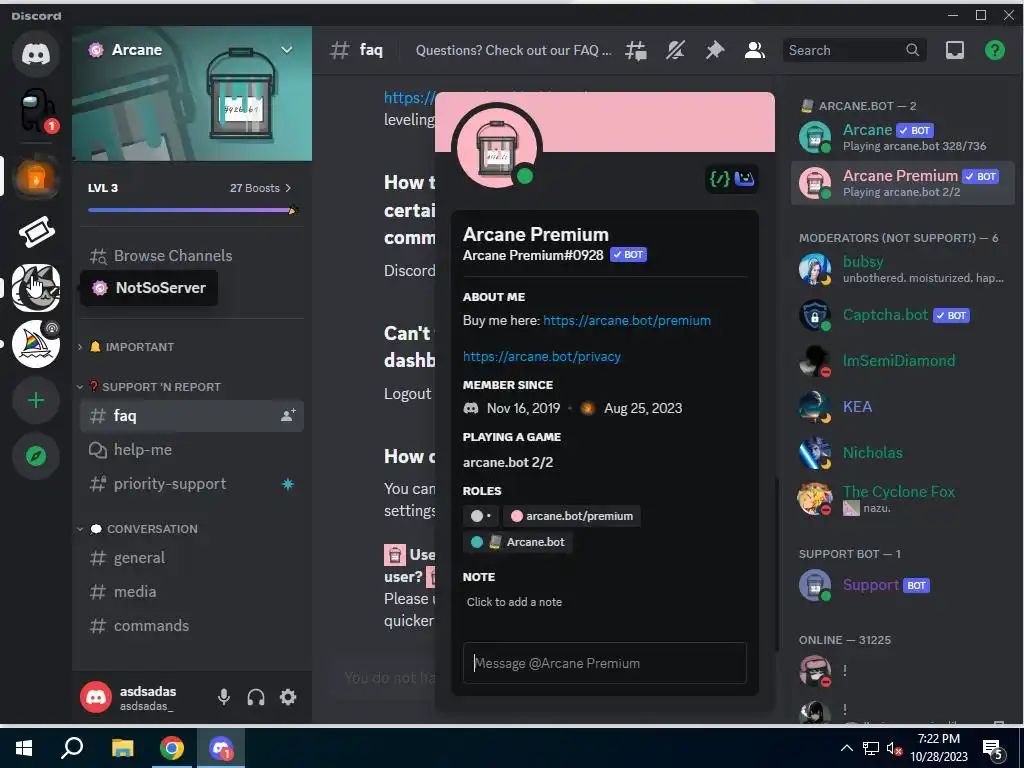The height and width of the screenshot is (768, 1024).
Task: Open Windows notification center
Action: pos(993,750)
